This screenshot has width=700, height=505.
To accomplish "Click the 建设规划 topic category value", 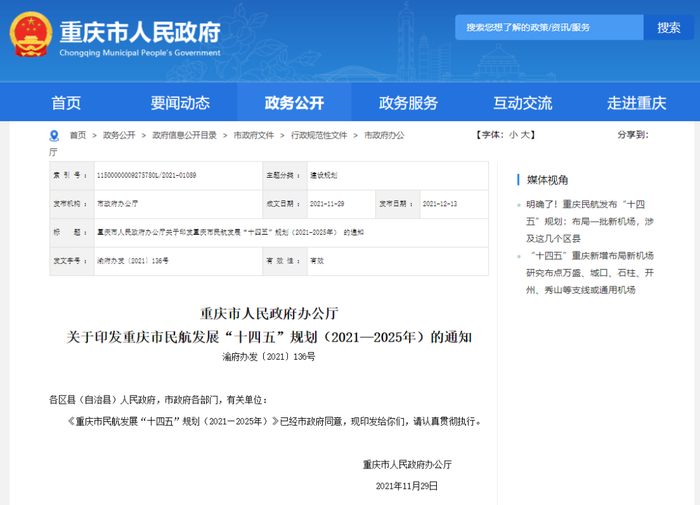I will pos(324,175).
